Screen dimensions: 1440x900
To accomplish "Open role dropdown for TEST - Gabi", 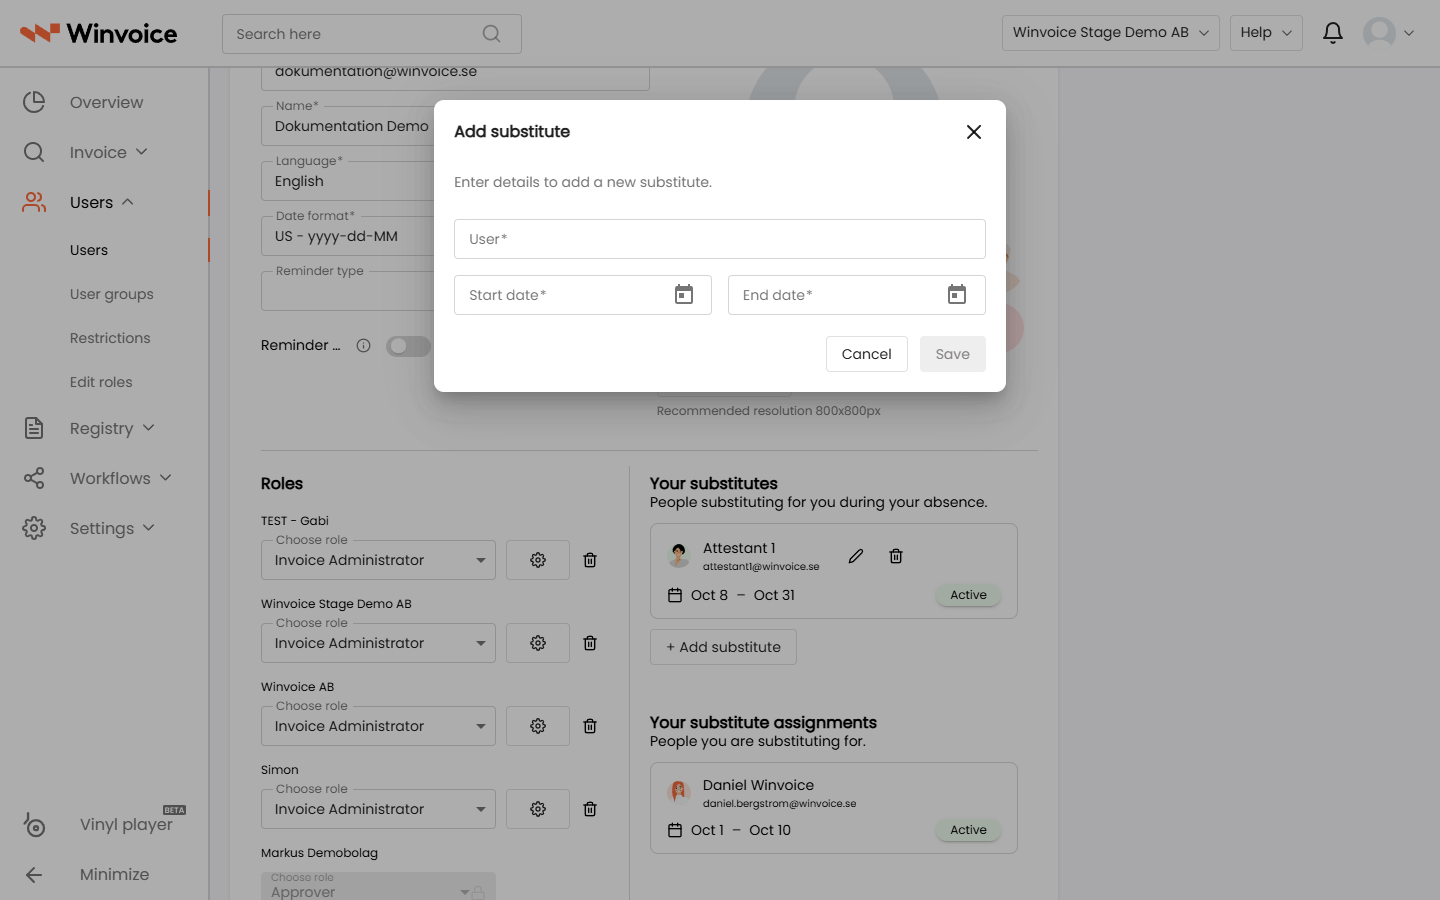I will coord(378,560).
